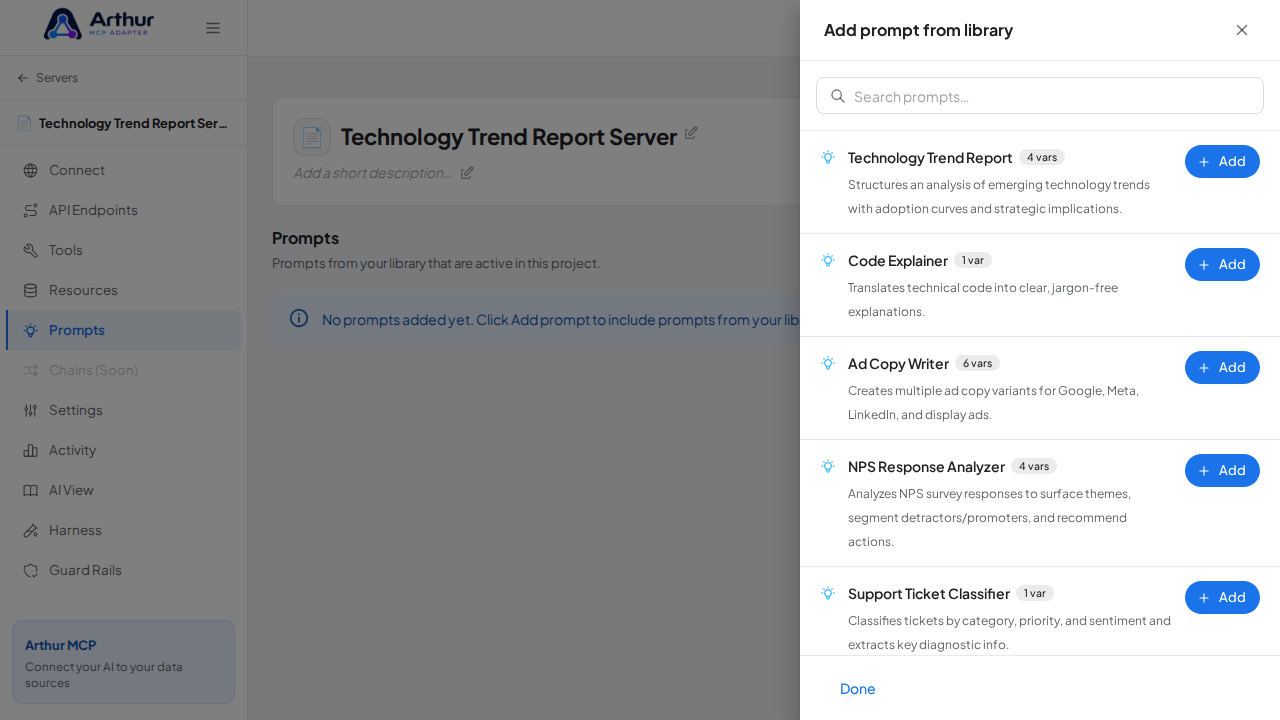Click the search magnifier icon in library panel

click(x=838, y=96)
